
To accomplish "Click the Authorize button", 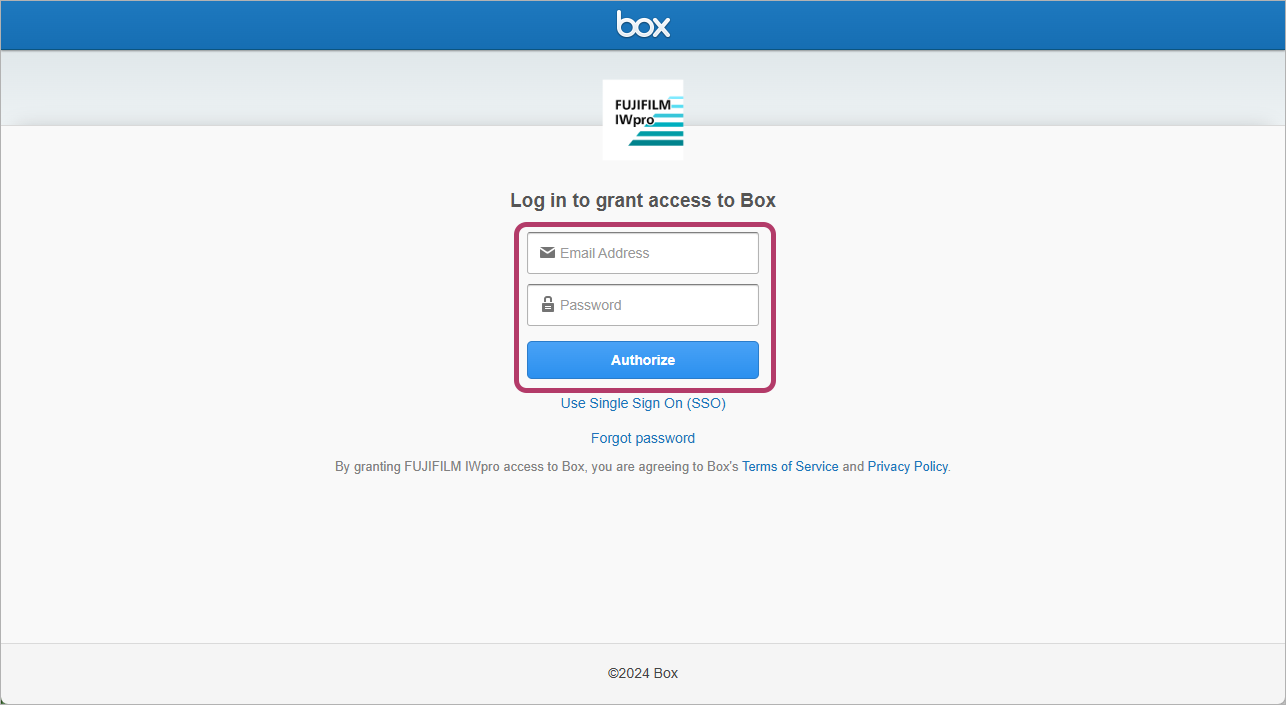I will point(643,360).
